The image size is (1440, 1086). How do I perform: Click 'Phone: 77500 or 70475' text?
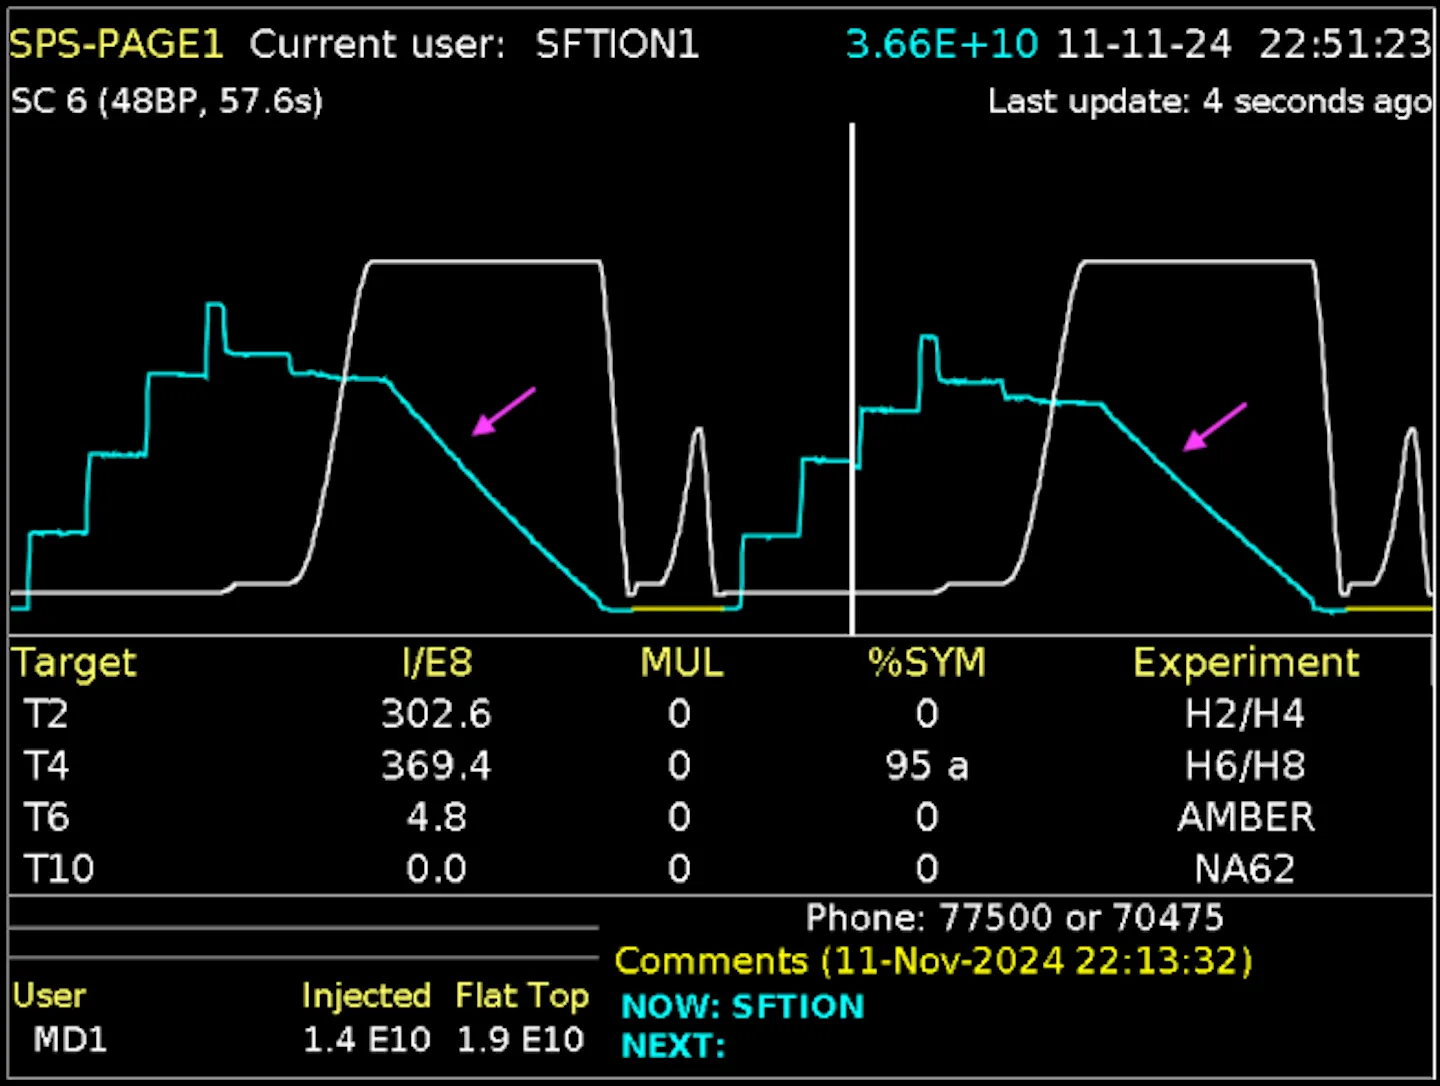(x=1015, y=918)
